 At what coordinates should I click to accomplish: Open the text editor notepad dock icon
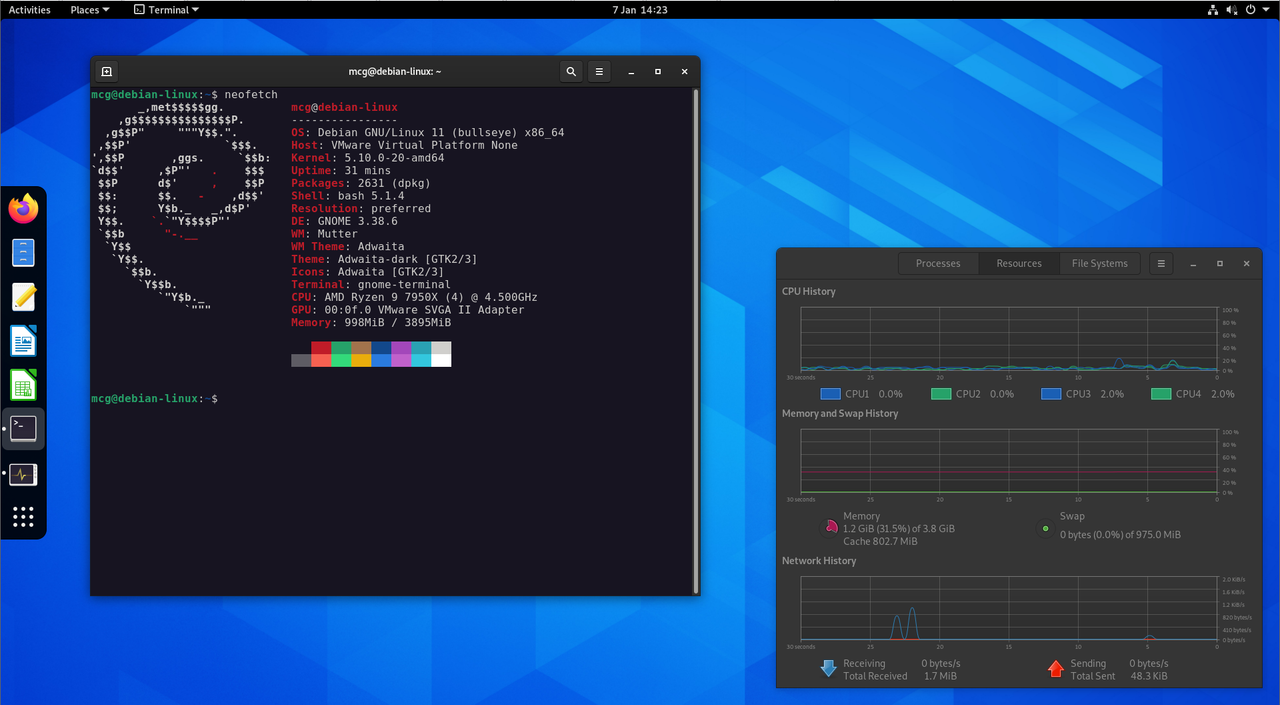(x=23, y=297)
